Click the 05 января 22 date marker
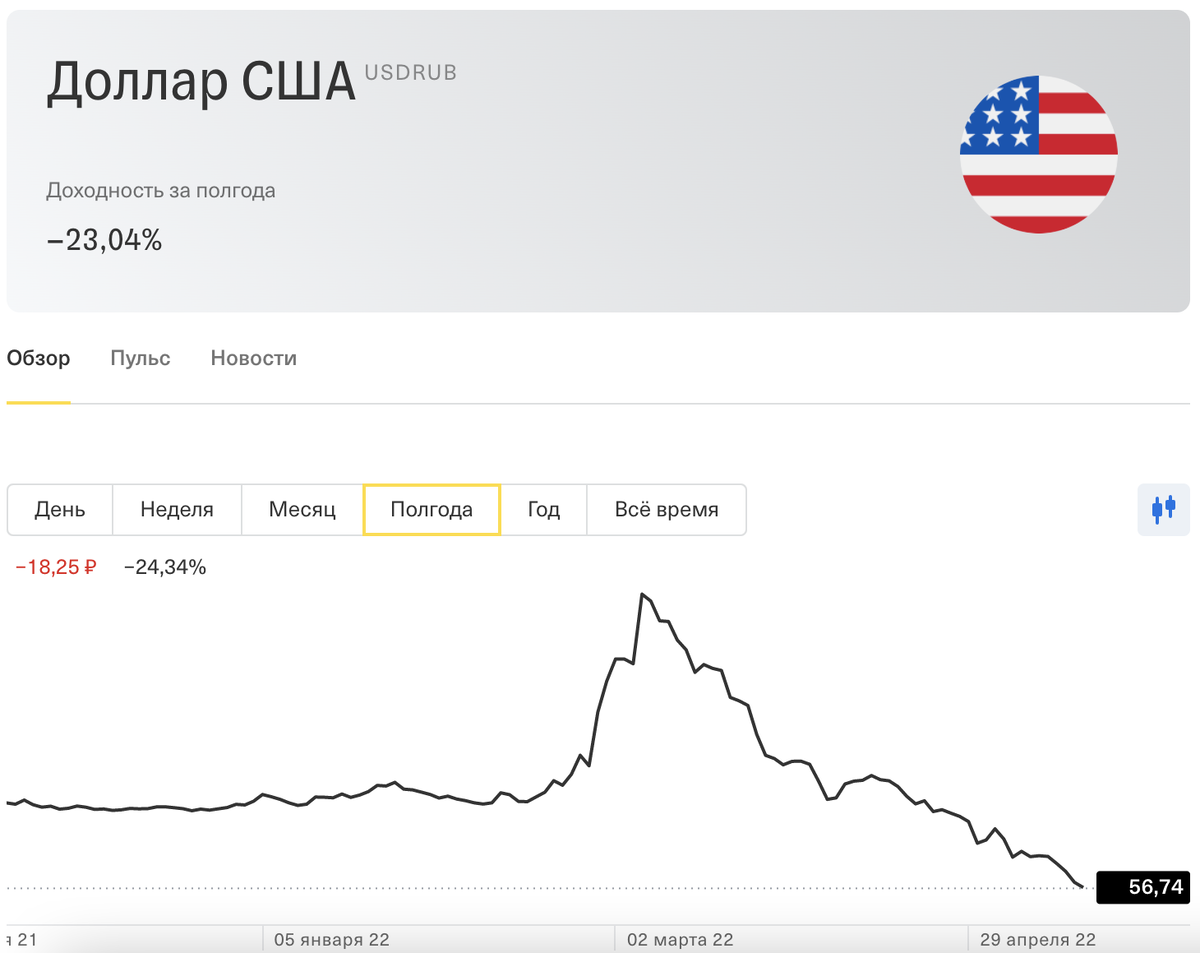 (331, 940)
